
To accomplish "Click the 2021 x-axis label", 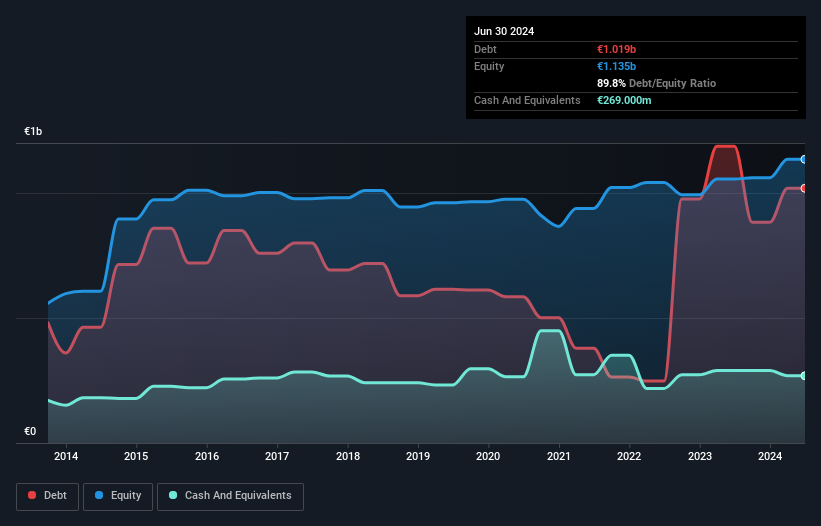I will pos(559,456).
